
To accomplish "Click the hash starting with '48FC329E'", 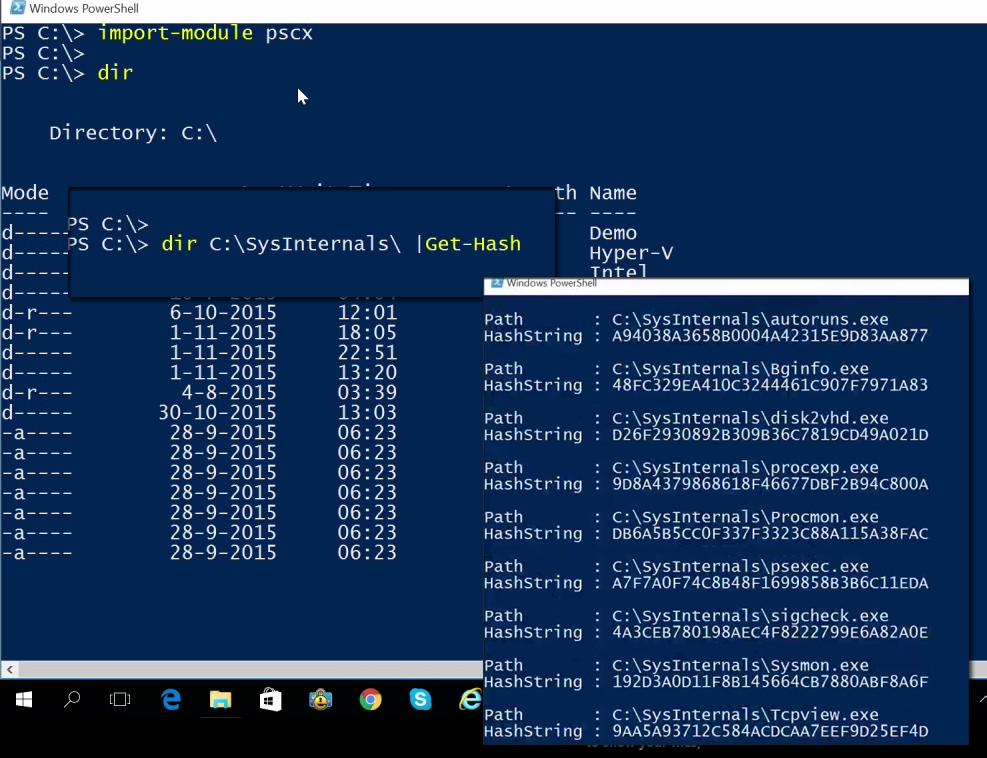I will click(x=770, y=385).
